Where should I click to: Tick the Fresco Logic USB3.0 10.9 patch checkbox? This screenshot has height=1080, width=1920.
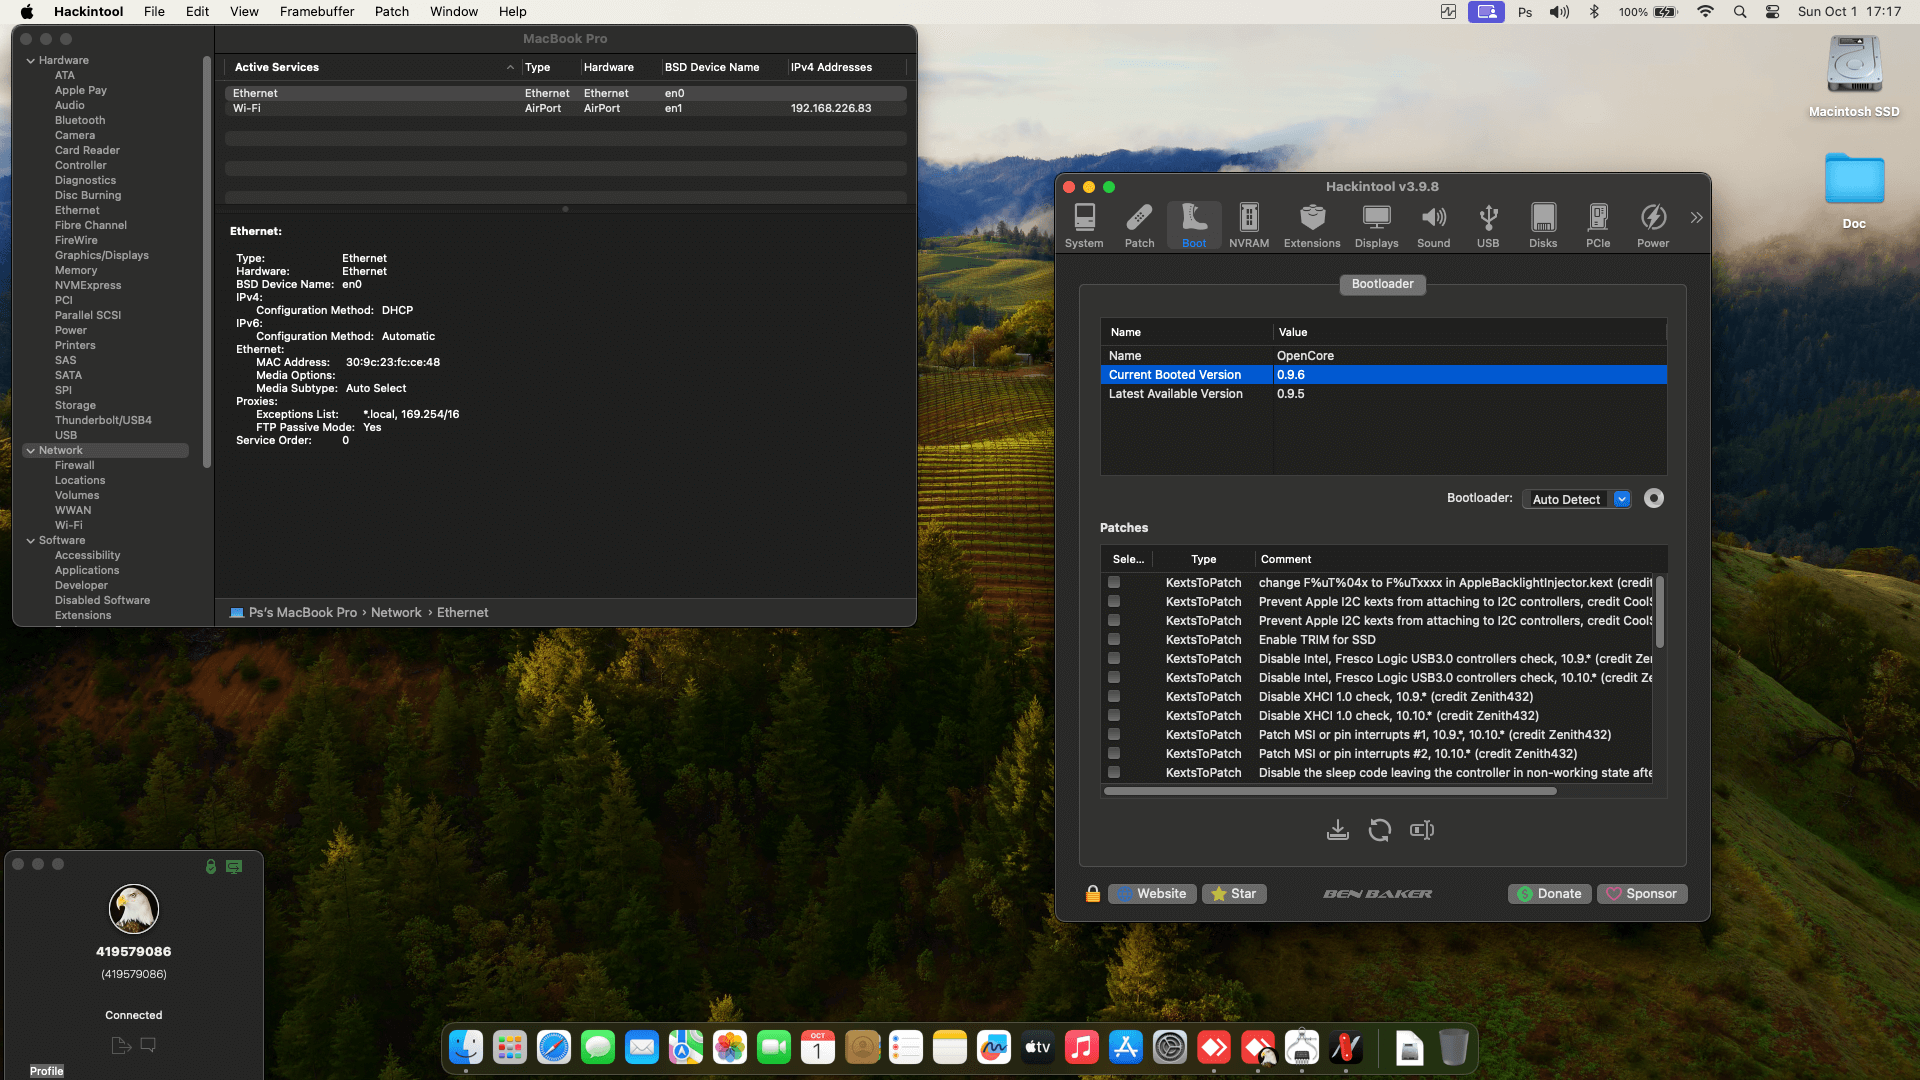tap(1114, 658)
